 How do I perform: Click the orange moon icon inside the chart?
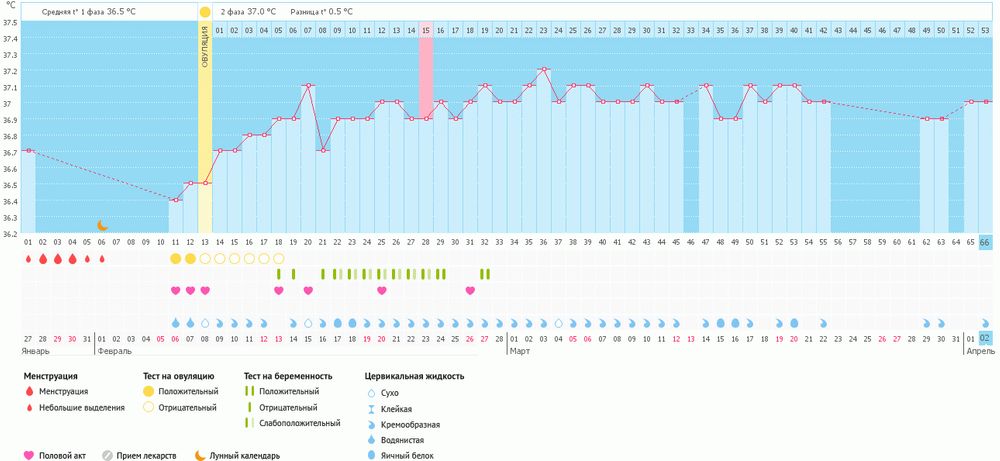point(102,226)
